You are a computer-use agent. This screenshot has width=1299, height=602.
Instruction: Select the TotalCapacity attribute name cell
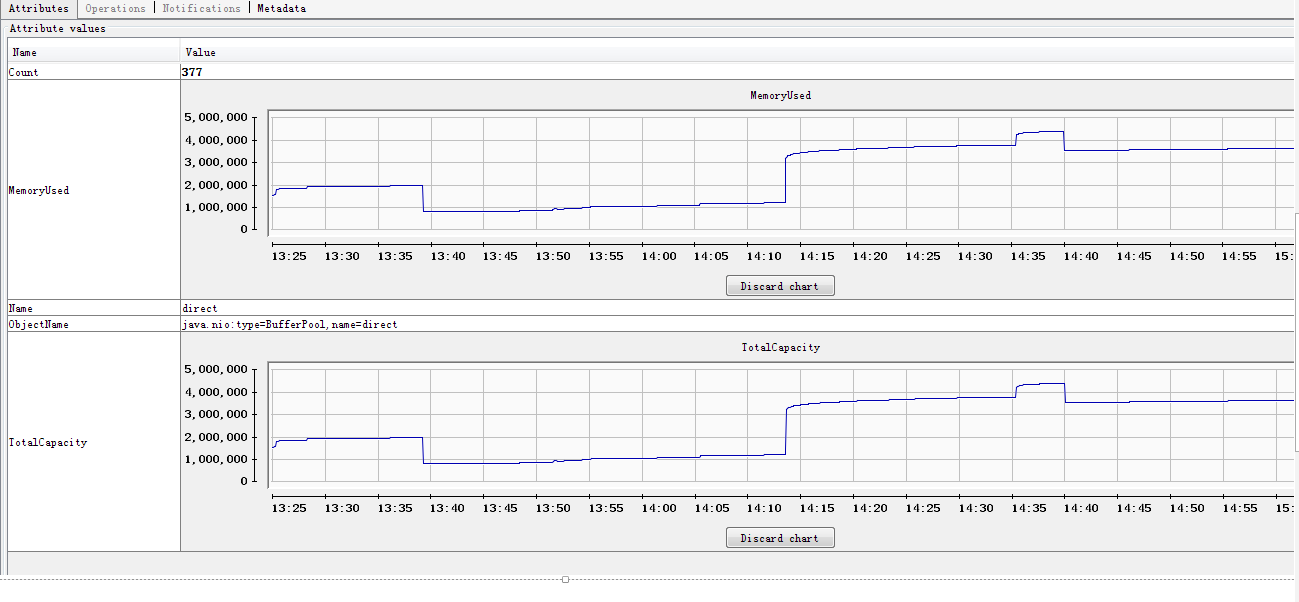click(x=94, y=442)
